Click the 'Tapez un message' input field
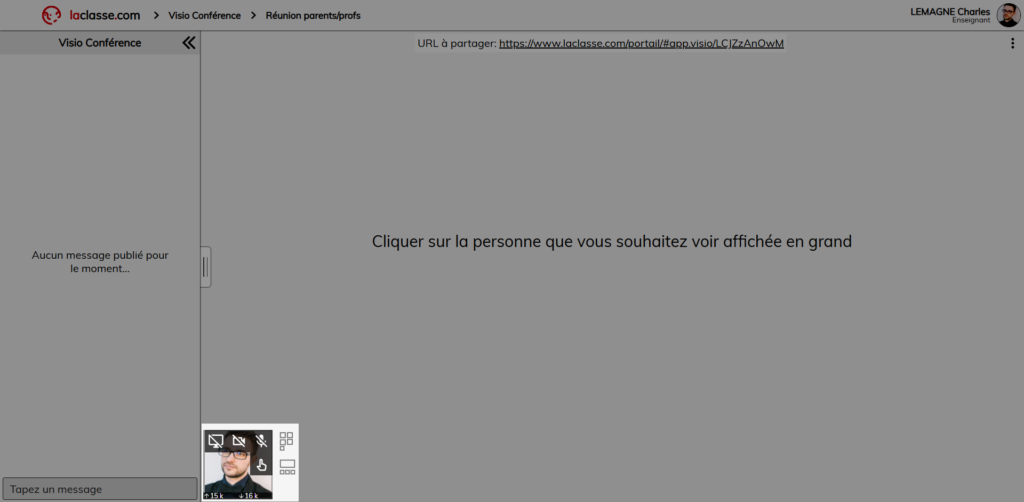The image size is (1024, 502). click(x=99, y=489)
